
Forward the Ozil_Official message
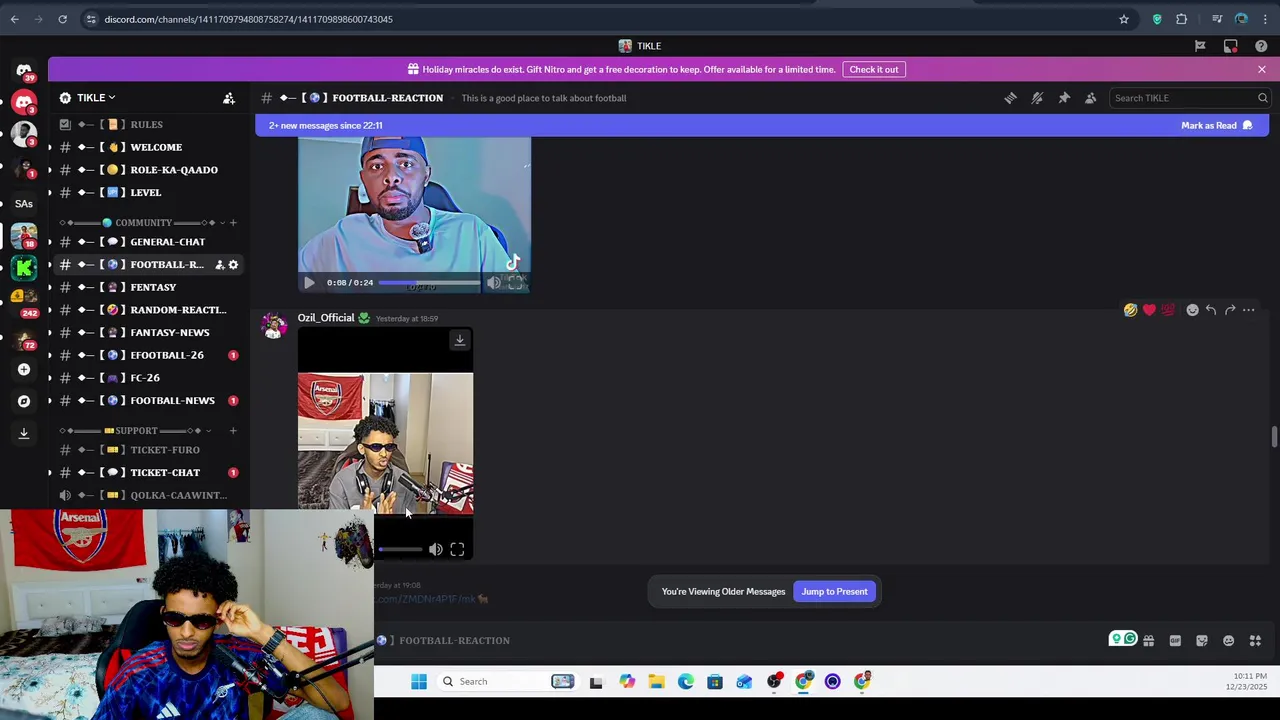point(1230,310)
